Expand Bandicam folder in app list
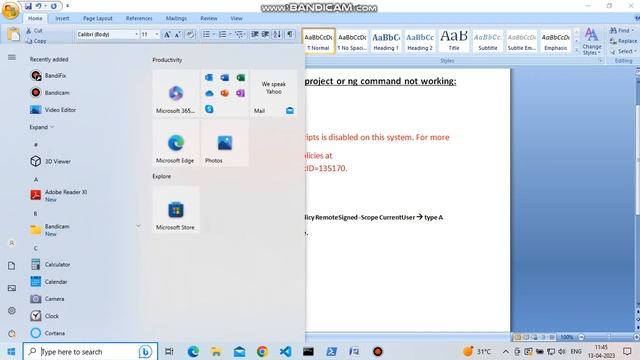 pos(138,226)
